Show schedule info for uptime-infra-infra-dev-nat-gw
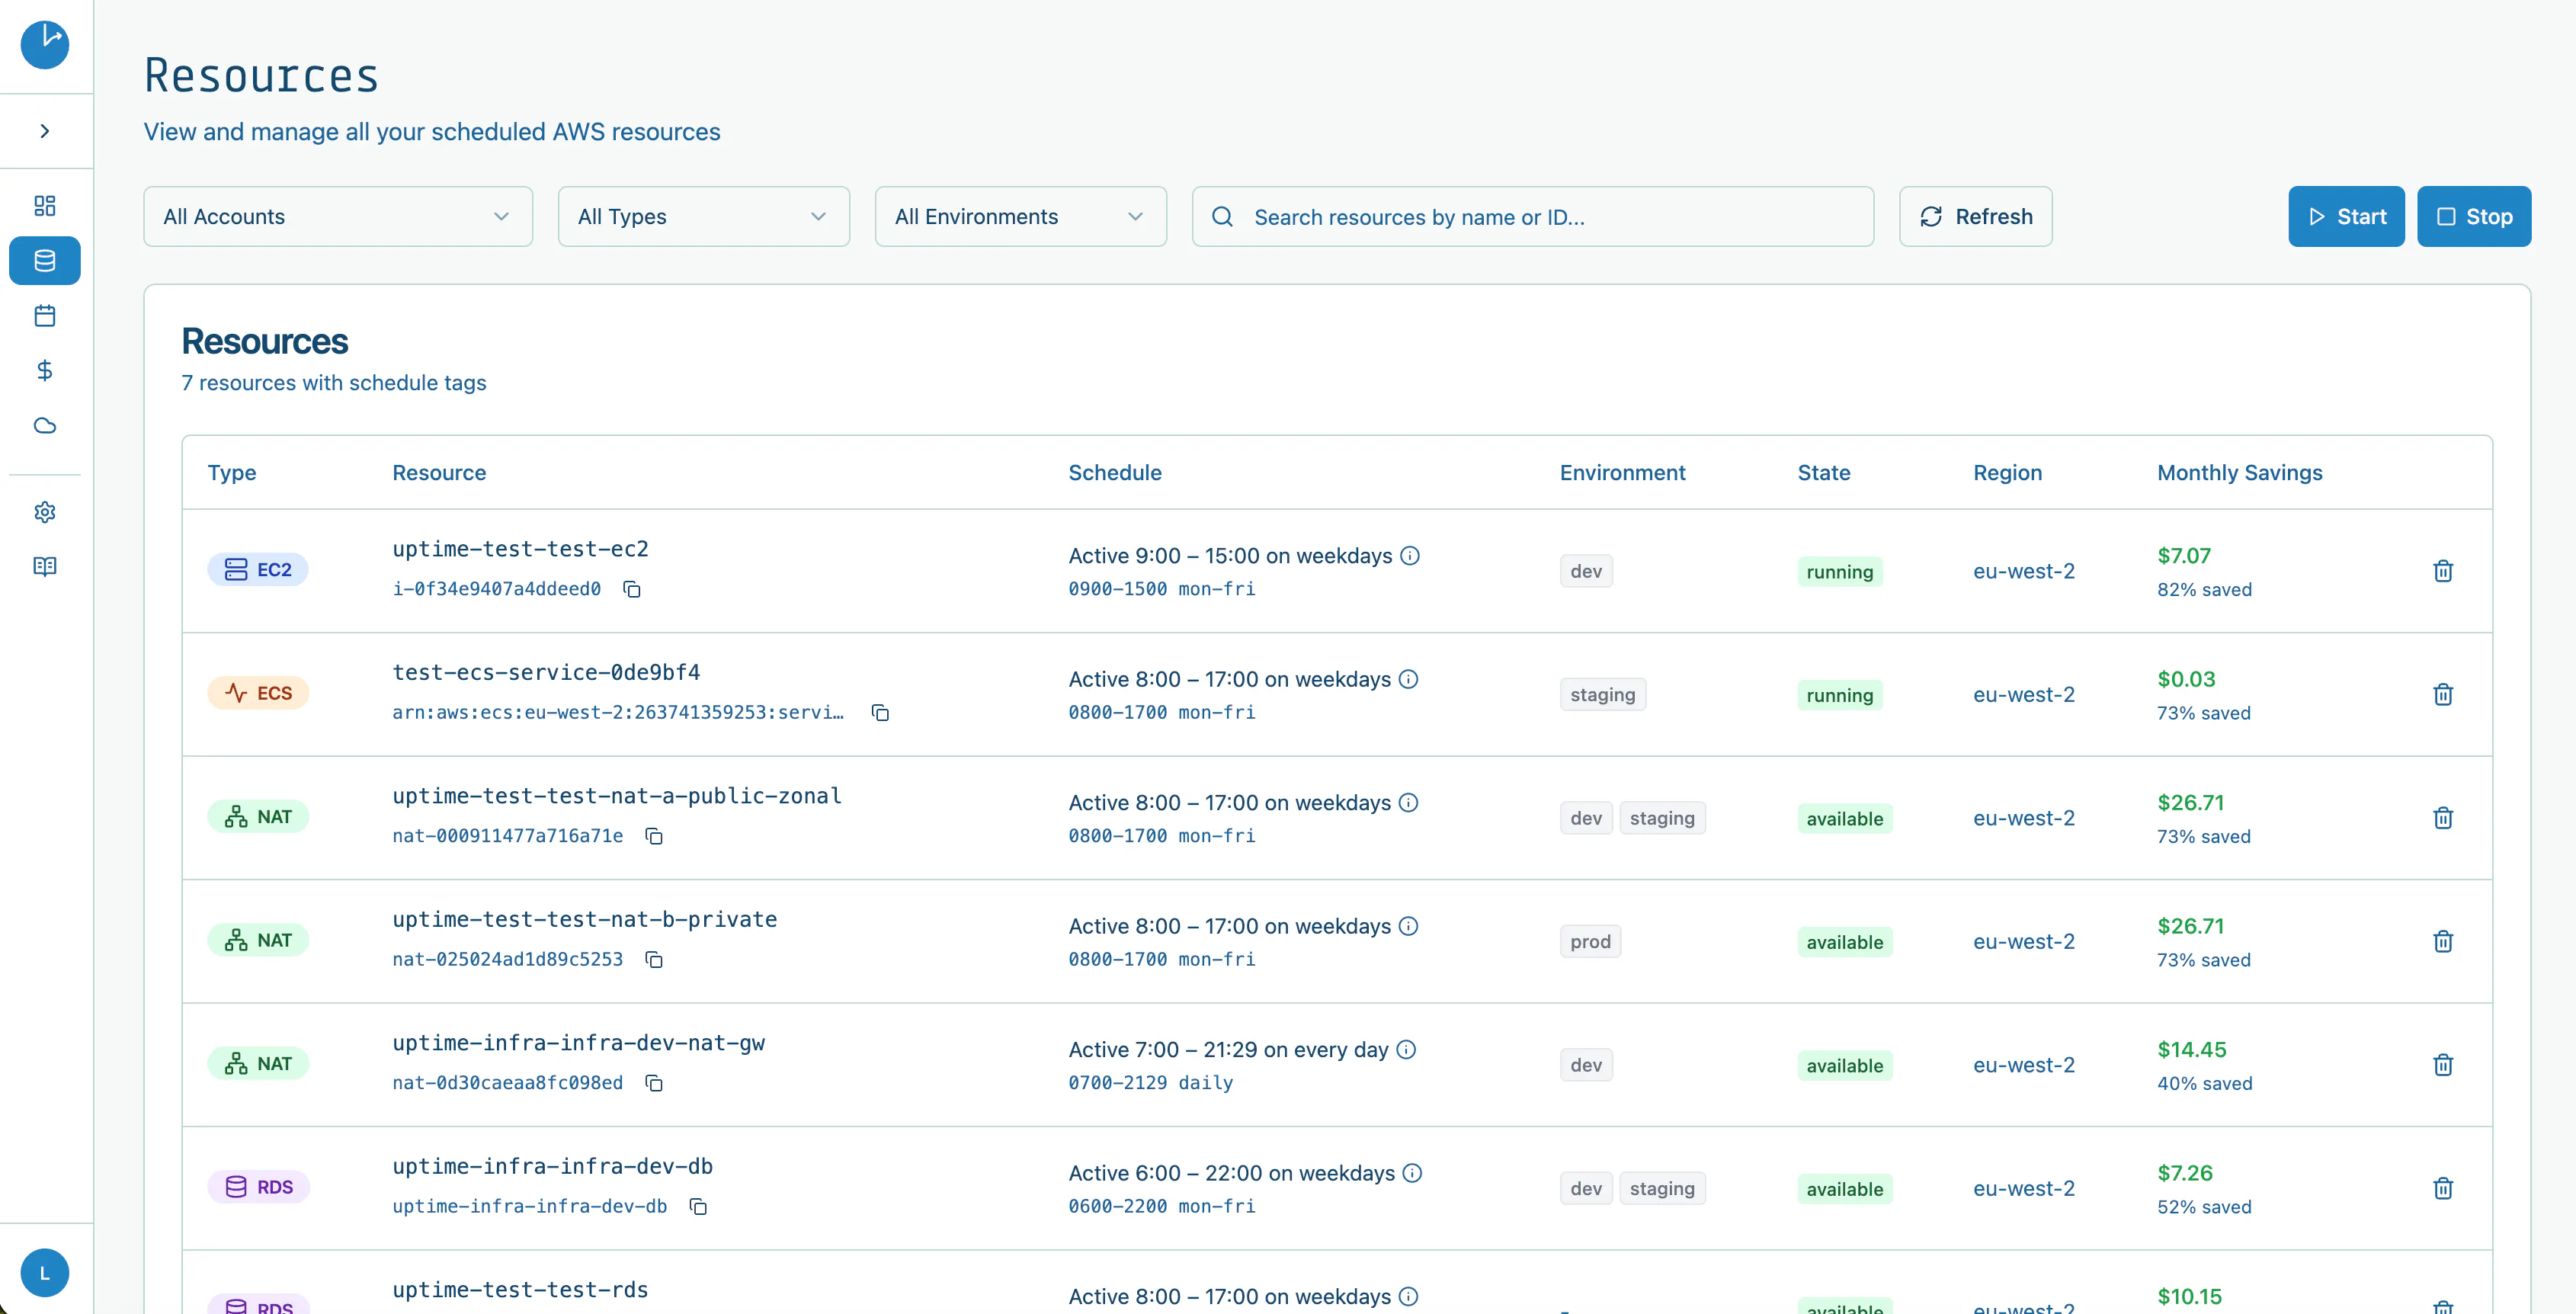 click(x=1406, y=1050)
